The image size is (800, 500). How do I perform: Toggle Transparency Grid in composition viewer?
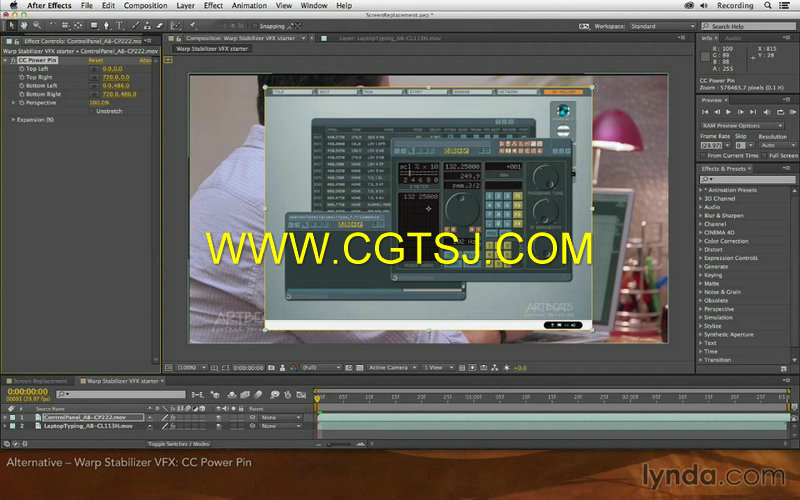coord(359,367)
